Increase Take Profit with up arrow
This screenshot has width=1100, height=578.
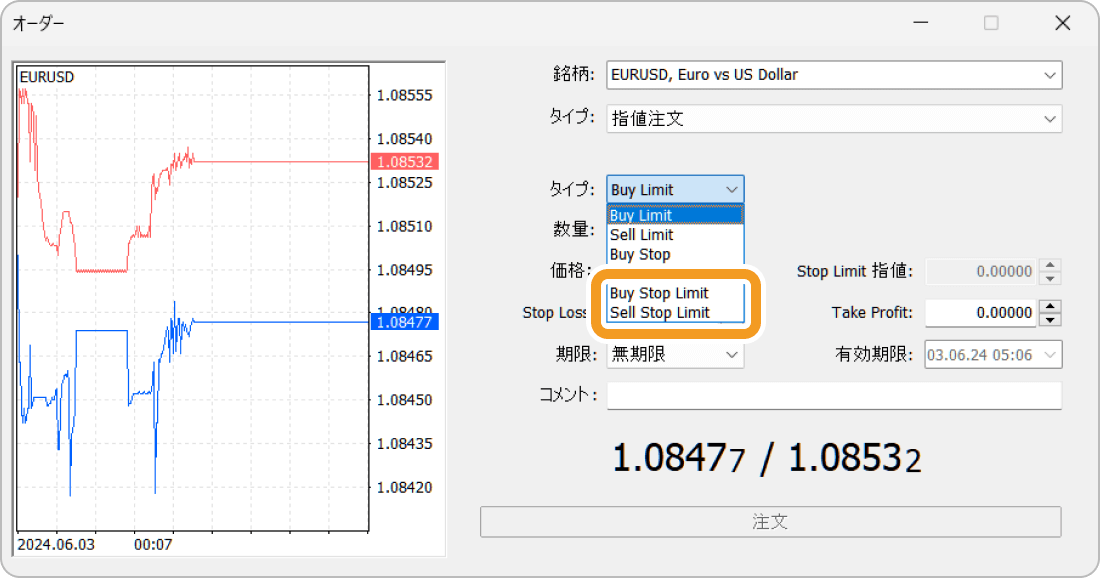(1050, 307)
